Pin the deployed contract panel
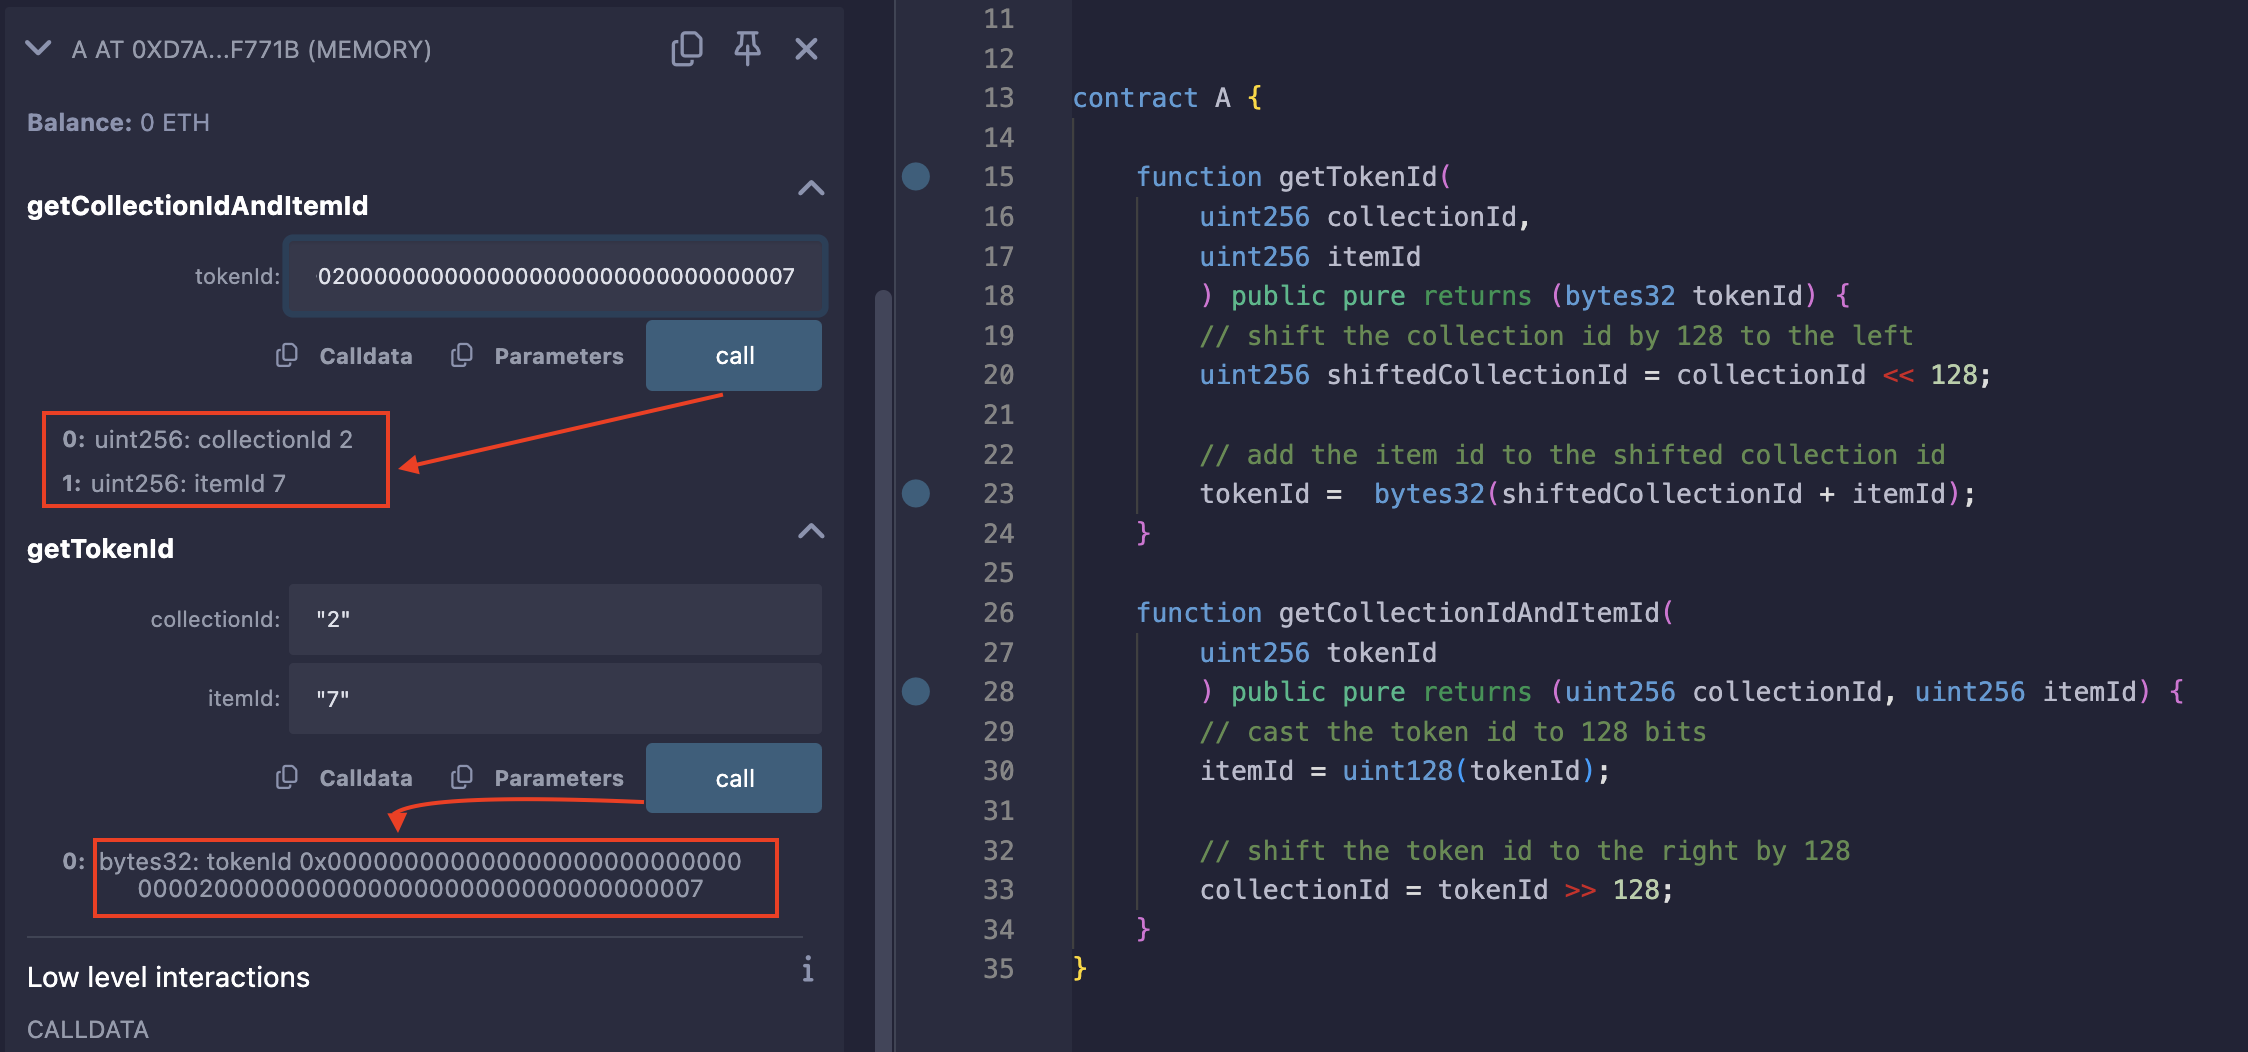The height and width of the screenshot is (1052, 2248). (x=747, y=48)
